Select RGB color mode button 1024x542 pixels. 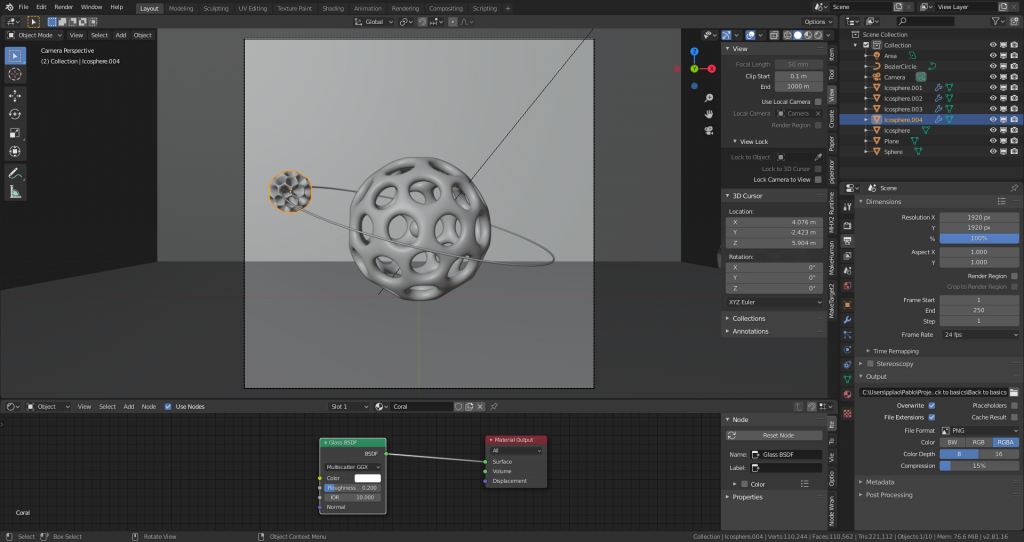[978, 443]
